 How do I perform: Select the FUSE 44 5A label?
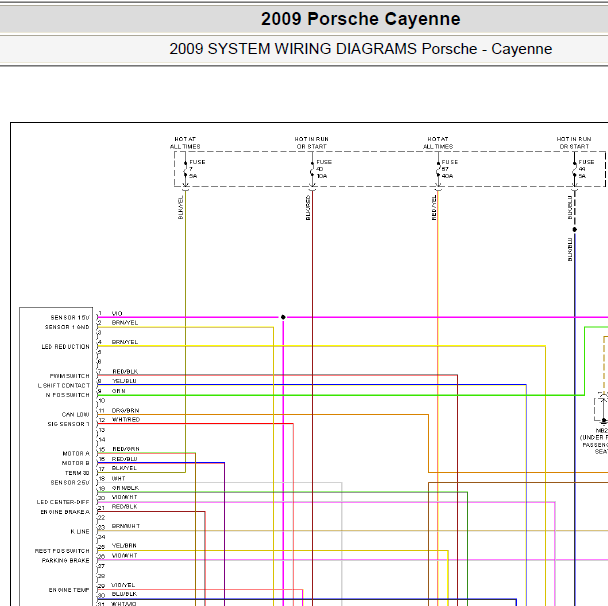click(586, 169)
